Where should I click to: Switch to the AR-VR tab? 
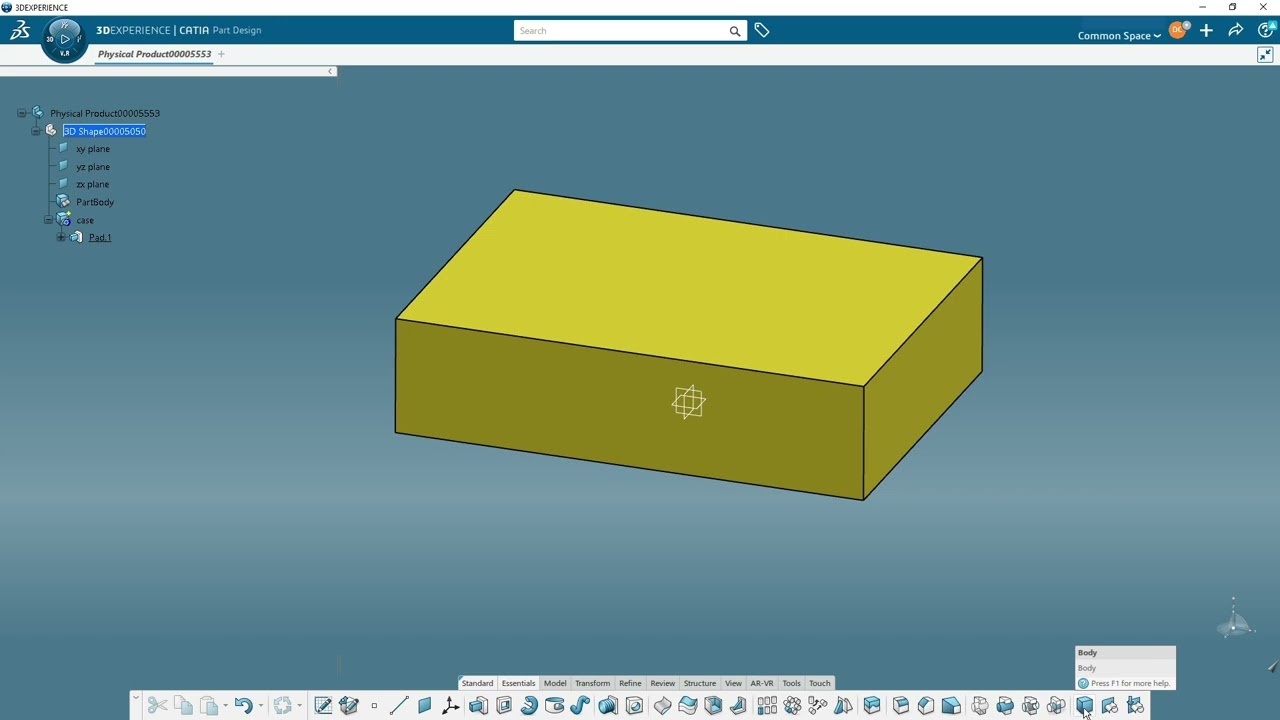[x=762, y=683]
